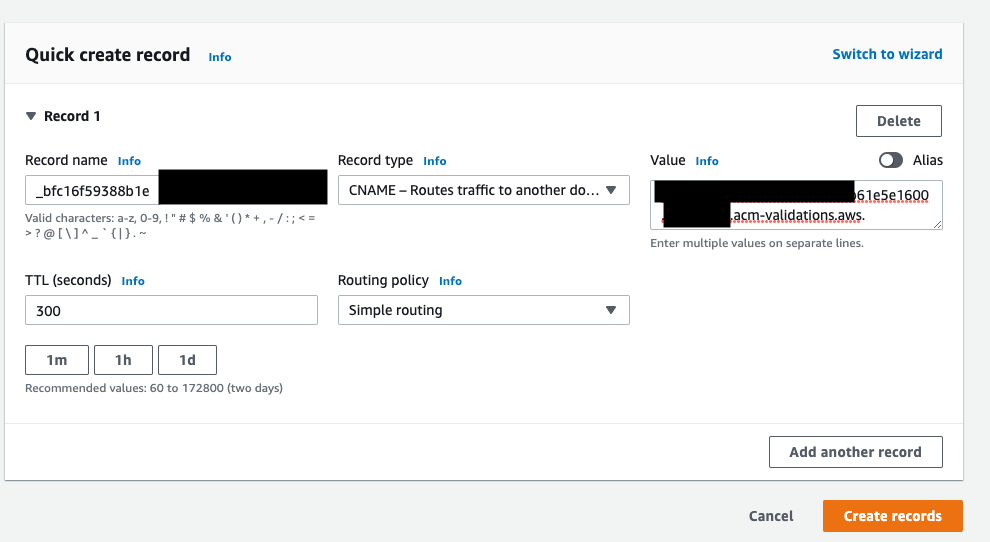Switch to wizard mode

point(887,54)
